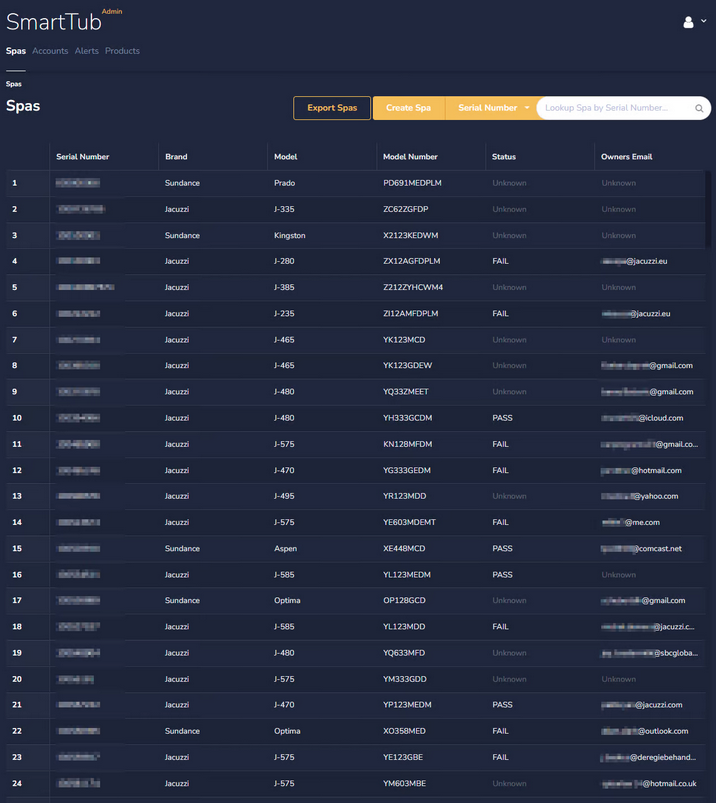The width and height of the screenshot is (716, 803).
Task: Switch to the Spas tab
Action: pos(16,51)
